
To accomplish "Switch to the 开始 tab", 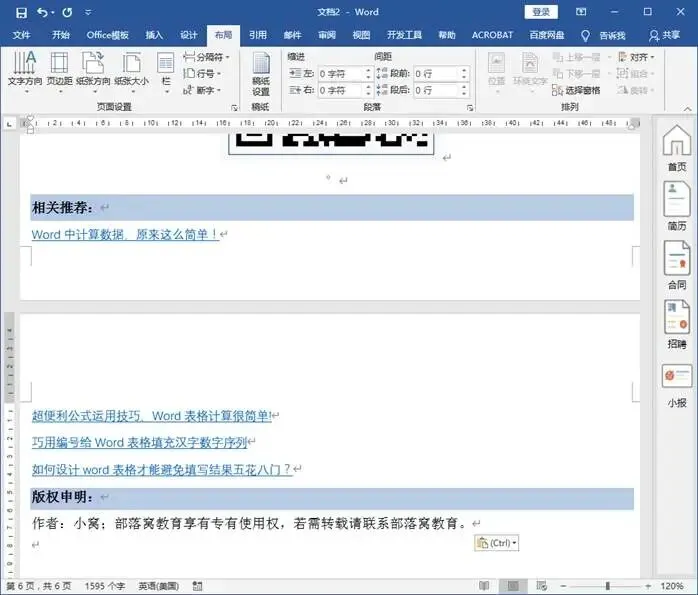I will tap(61, 35).
